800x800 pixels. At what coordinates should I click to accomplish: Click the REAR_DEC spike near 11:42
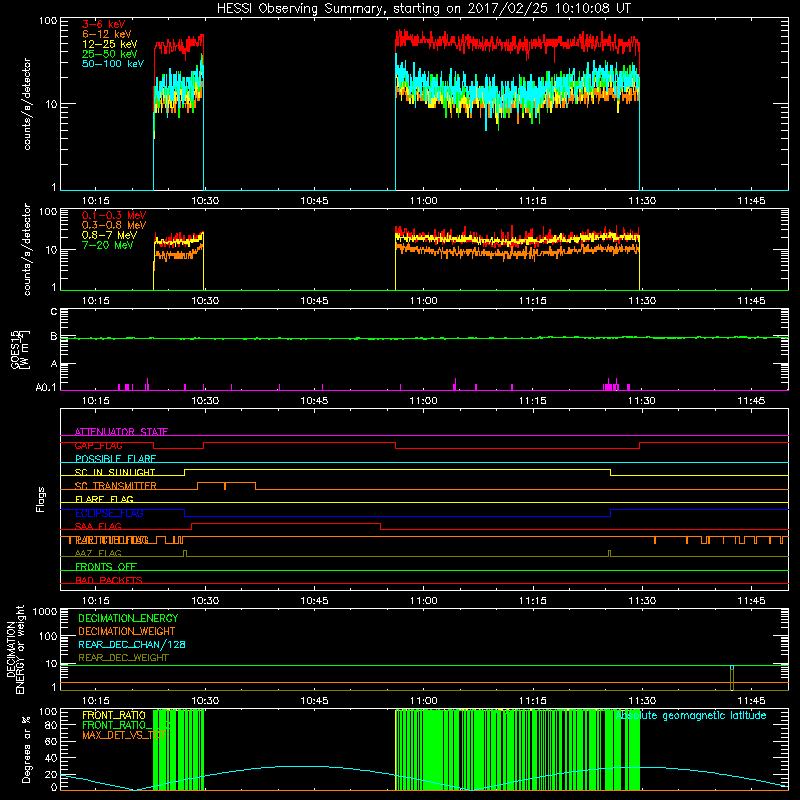tap(732, 678)
